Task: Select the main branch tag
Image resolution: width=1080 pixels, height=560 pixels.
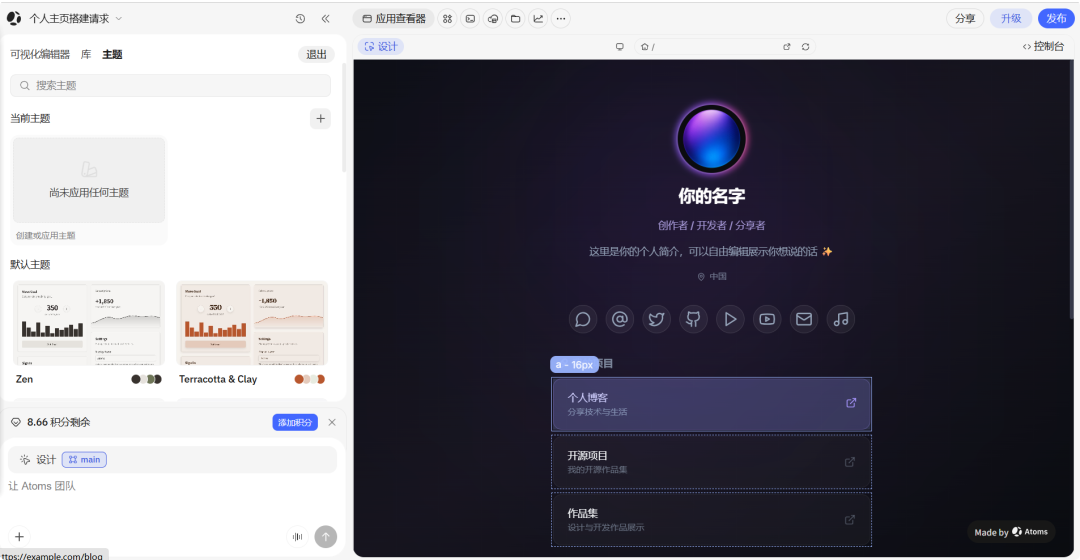Action: [84, 459]
